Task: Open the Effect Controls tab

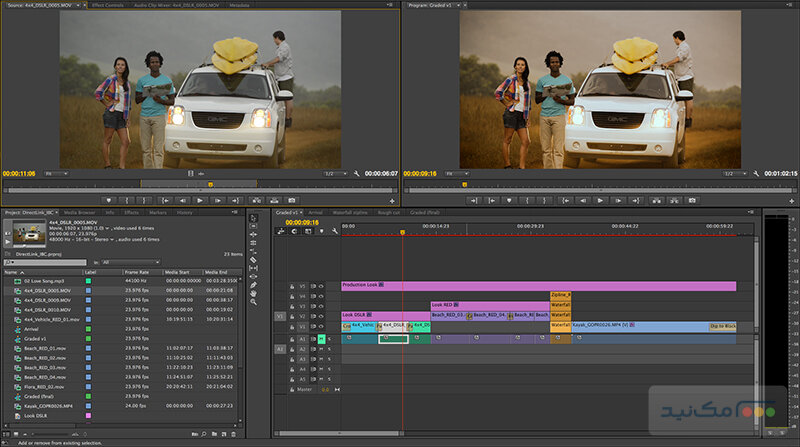Action: pyautogui.click(x=108, y=5)
